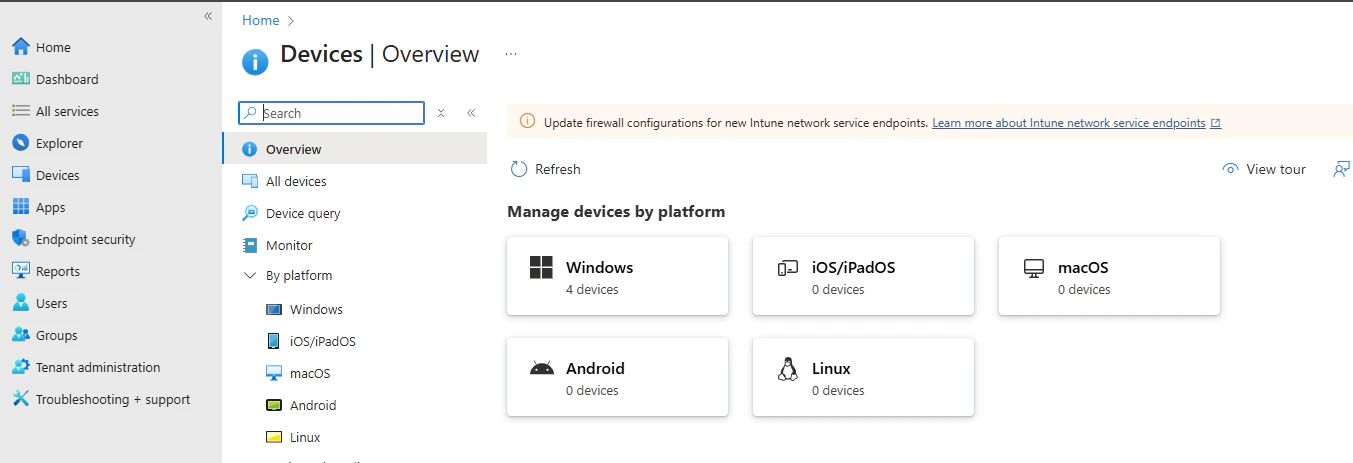Open the macOS platform card
Screen dimensions: 1353x463
[x=1109, y=276]
